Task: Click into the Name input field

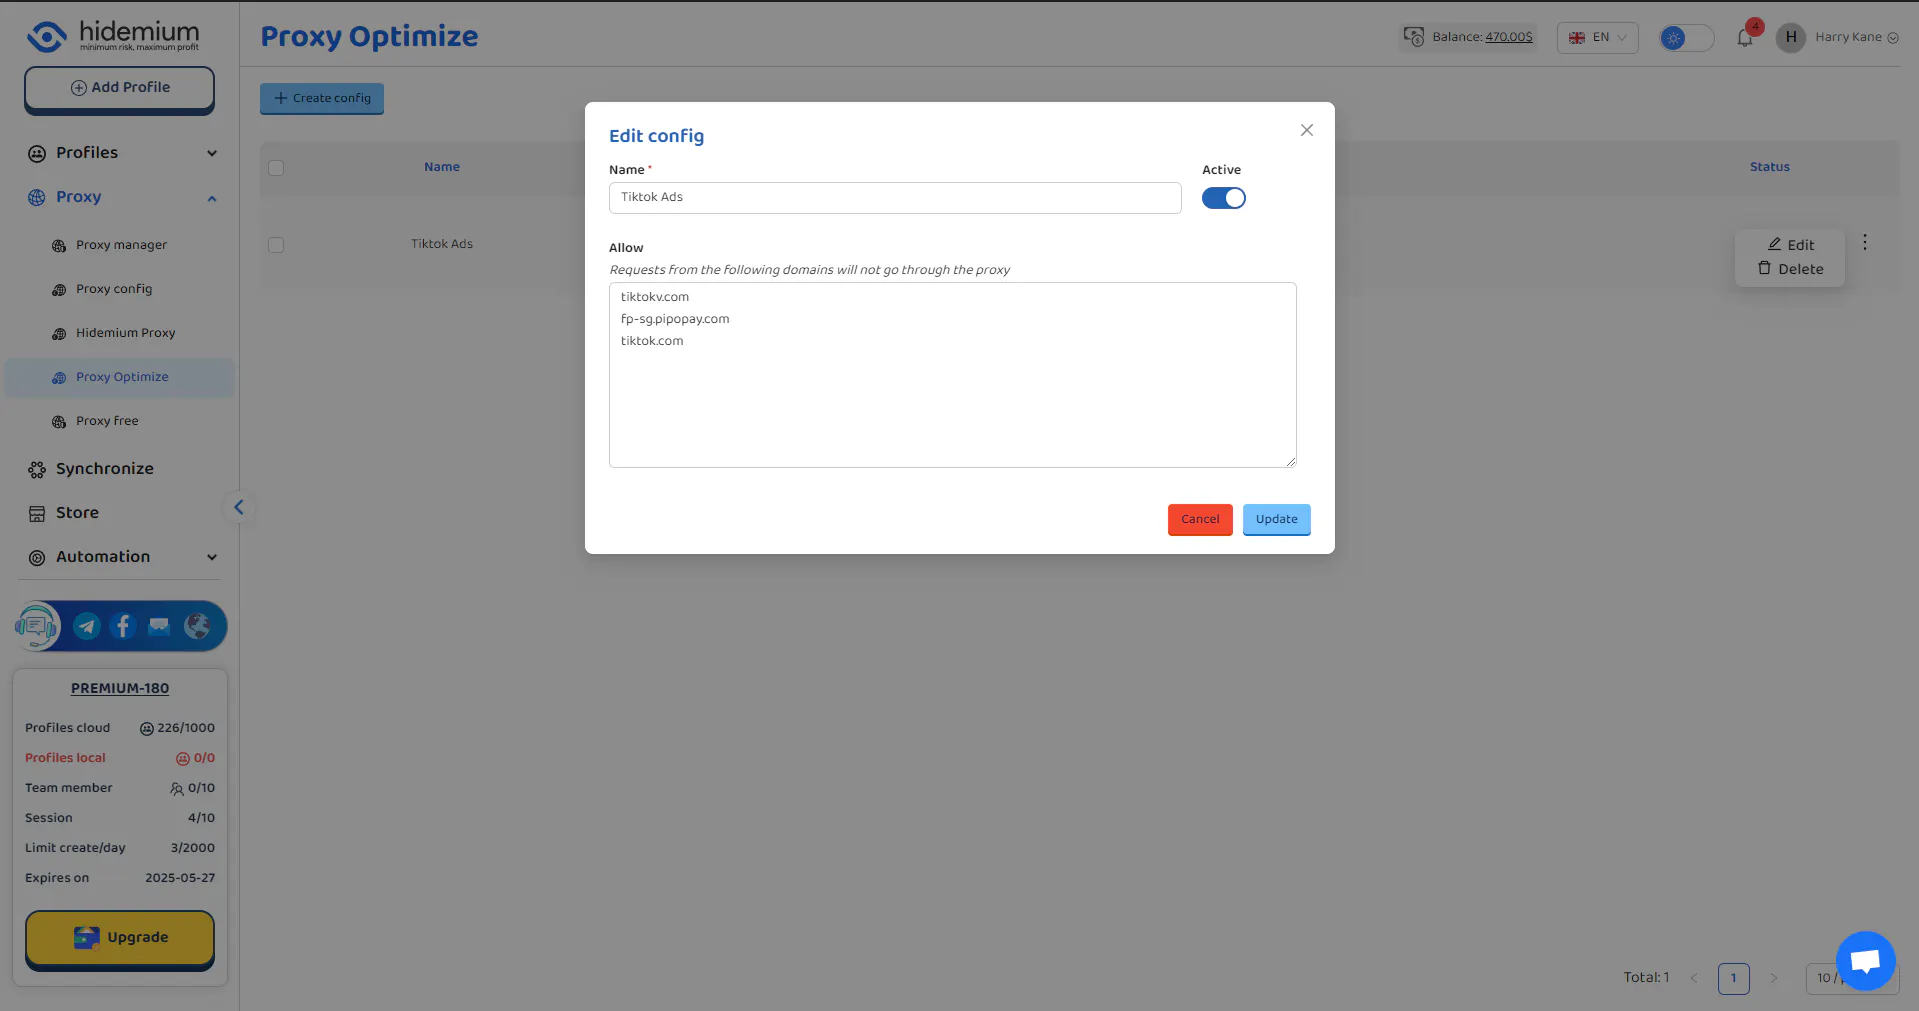Action: pos(895,198)
